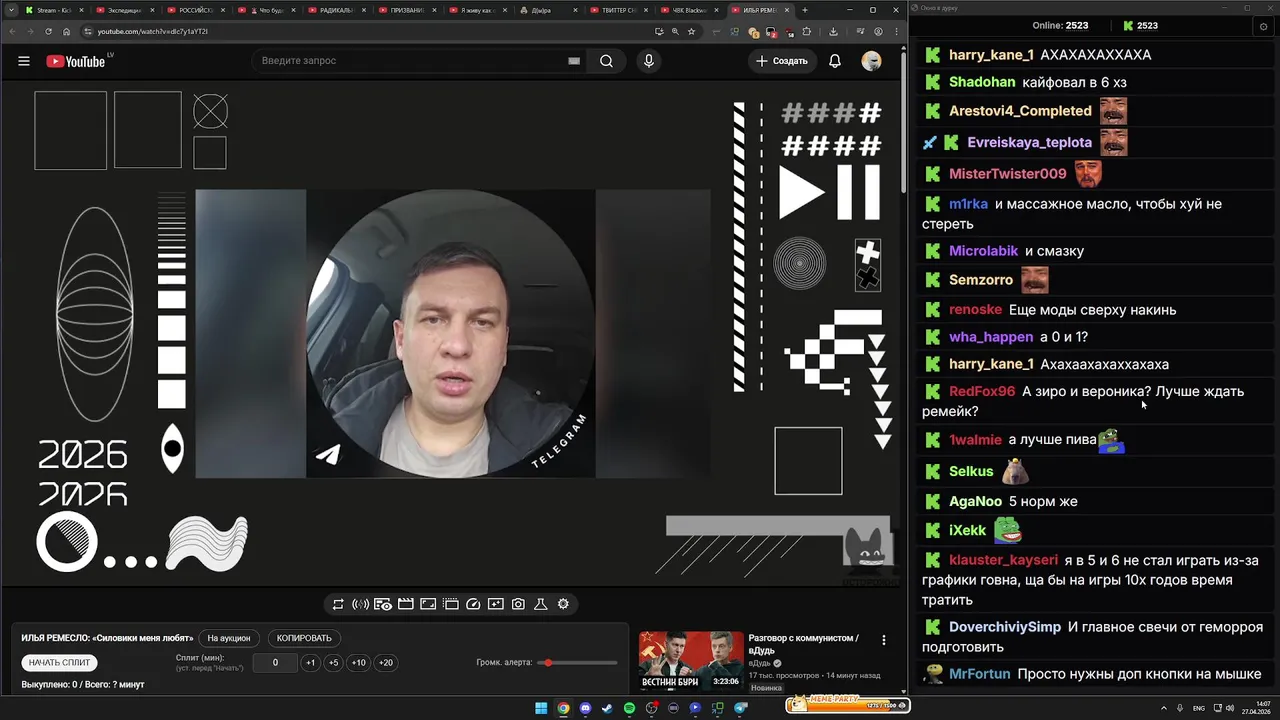Click the YouTube search magnifier button
Image resolution: width=1280 pixels, height=720 pixels.
pos(606,61)
